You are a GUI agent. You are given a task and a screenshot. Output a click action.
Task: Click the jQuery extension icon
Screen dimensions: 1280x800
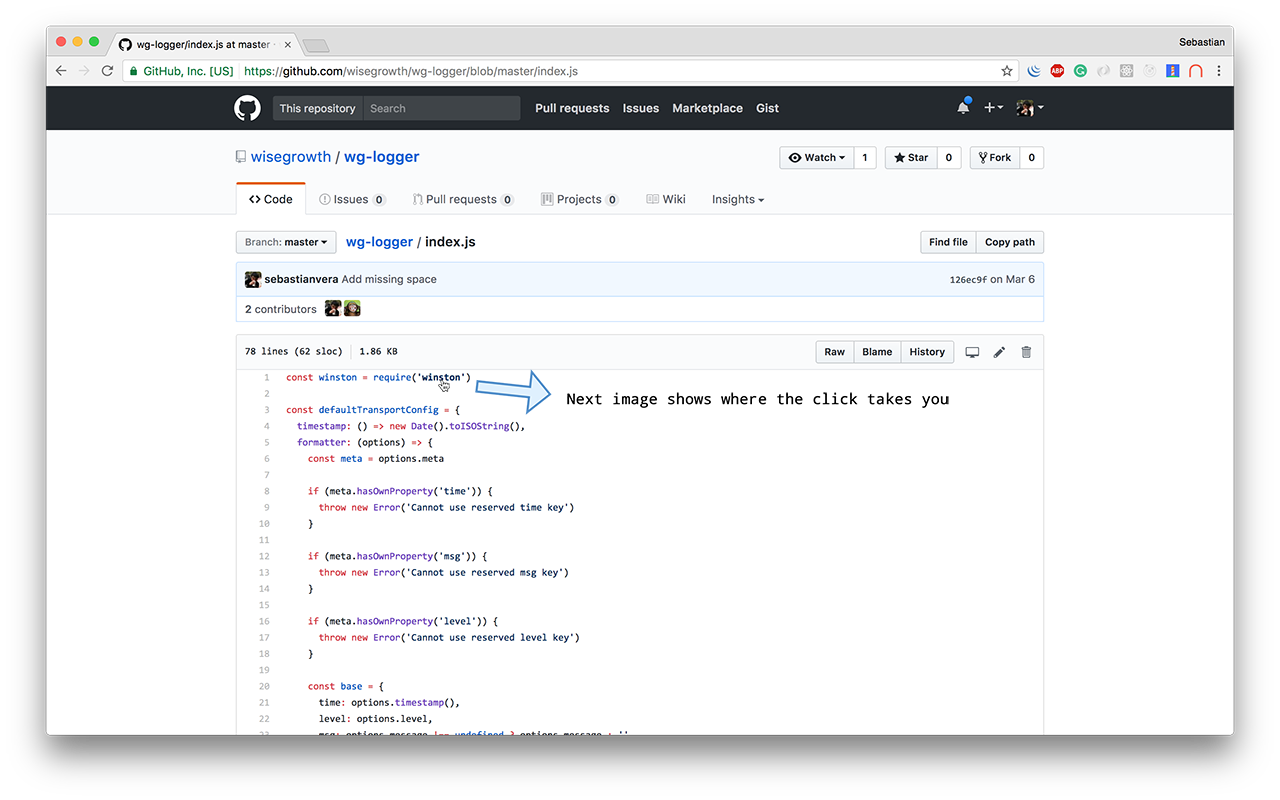tap(1034, 71)
